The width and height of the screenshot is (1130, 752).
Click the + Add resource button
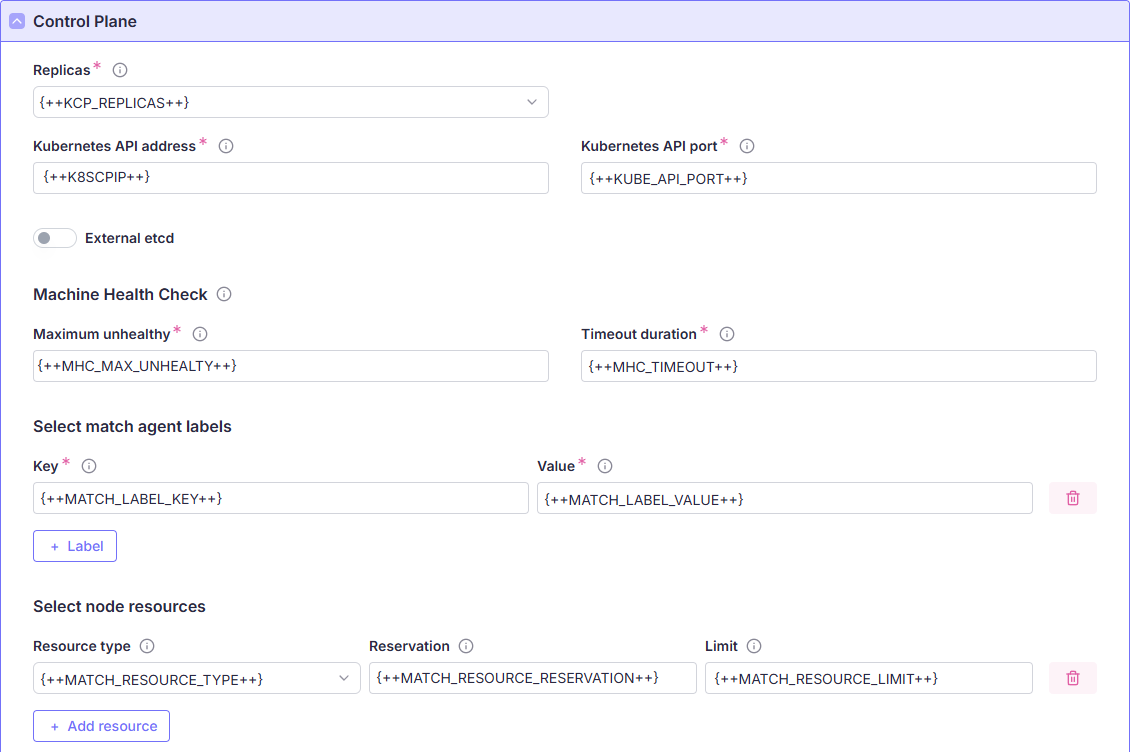tap(101, 726)
